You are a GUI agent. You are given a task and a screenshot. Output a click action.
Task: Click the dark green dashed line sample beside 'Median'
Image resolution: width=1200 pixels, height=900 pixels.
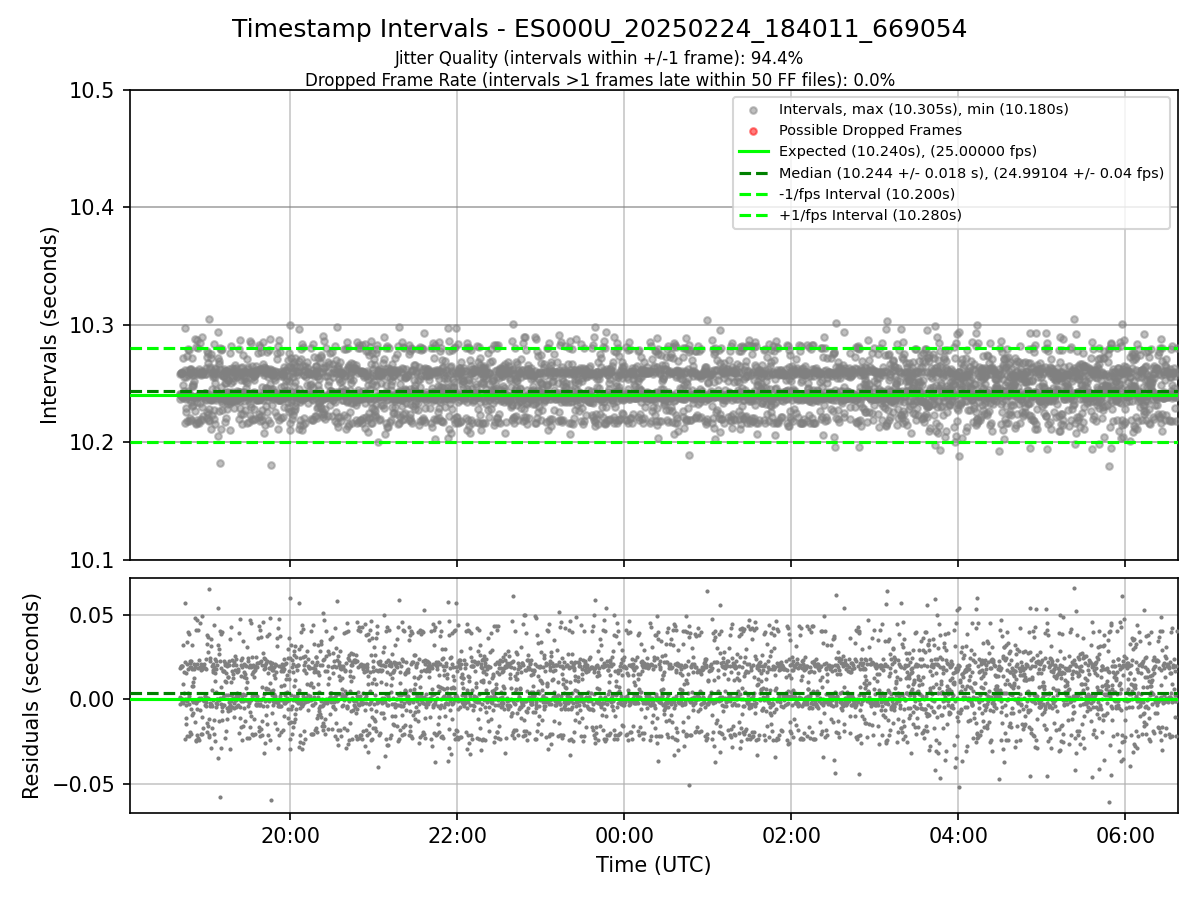(x=754, y=173)
